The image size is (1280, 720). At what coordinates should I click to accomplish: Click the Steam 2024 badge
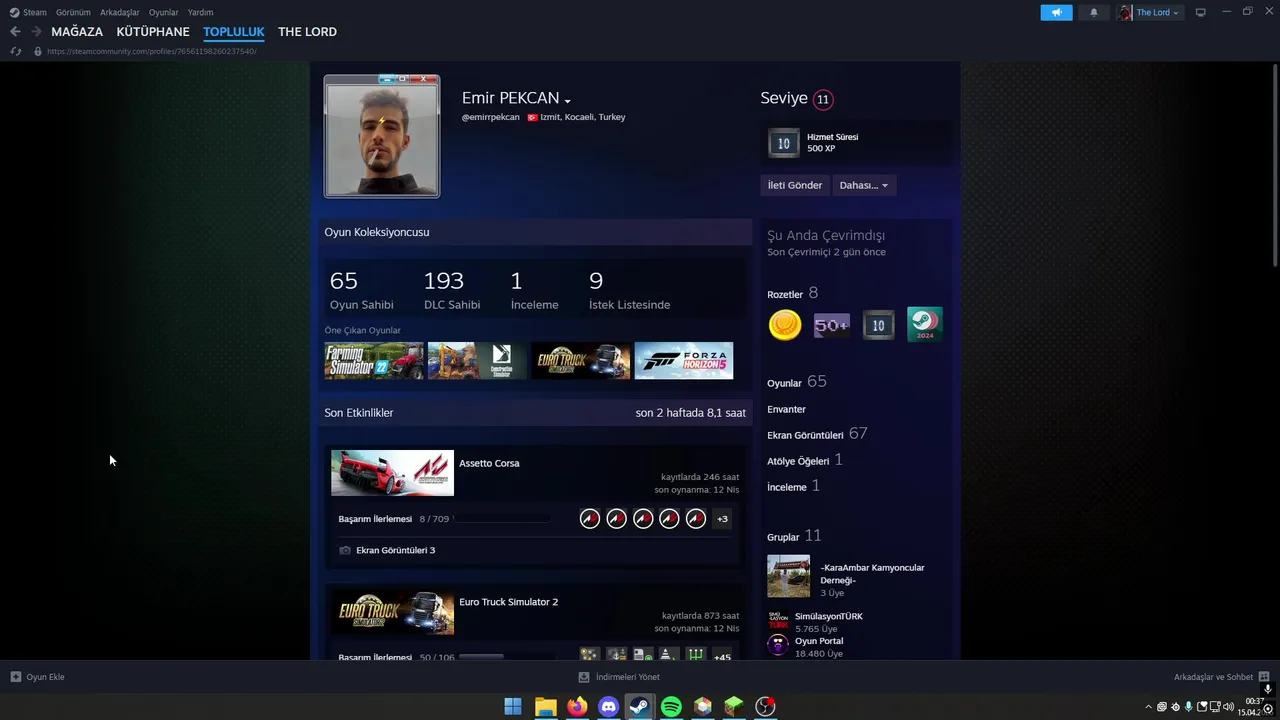click(924, 325)
